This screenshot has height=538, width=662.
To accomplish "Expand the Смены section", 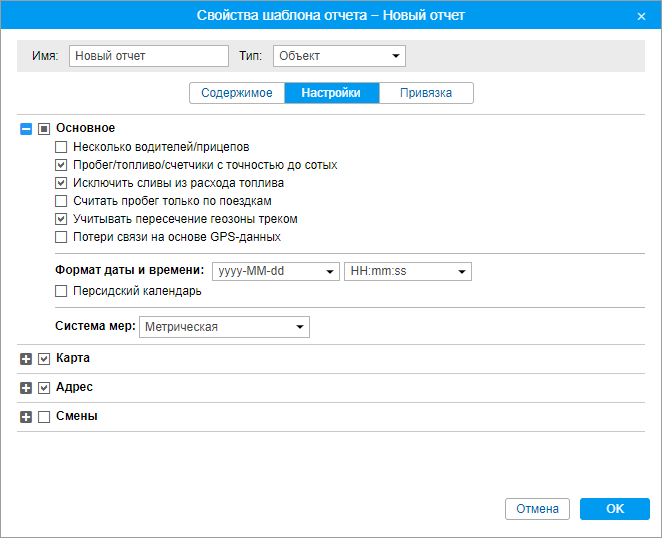I will [x=26, y=417].
